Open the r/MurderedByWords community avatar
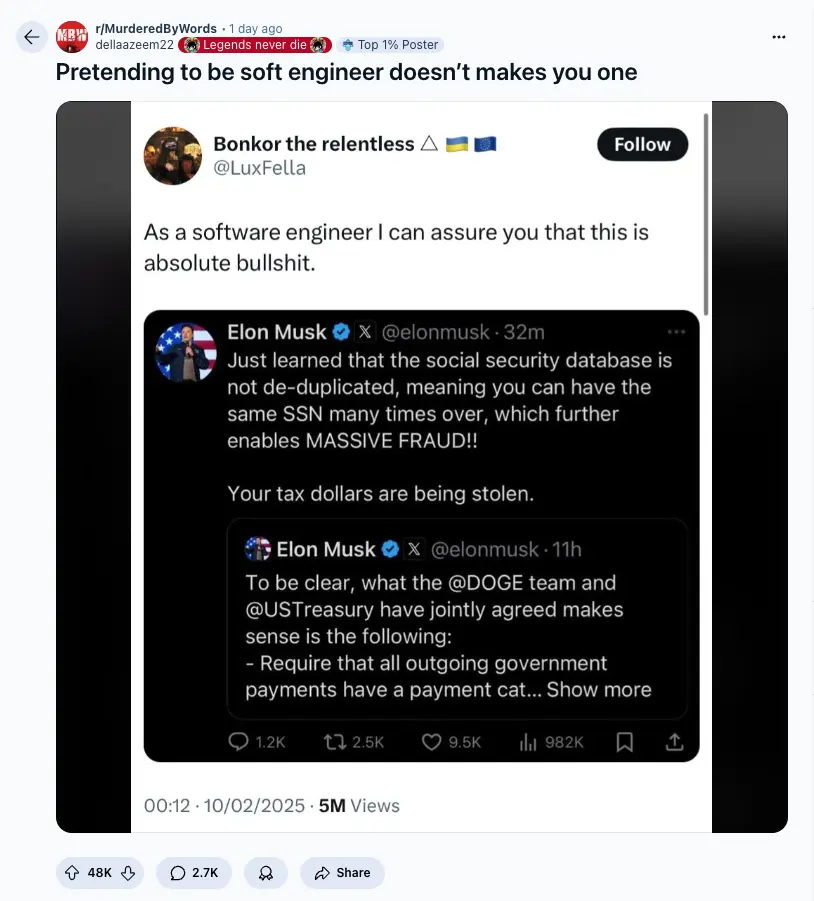This screenshot has width=814, height=901. tap(72, 36)
